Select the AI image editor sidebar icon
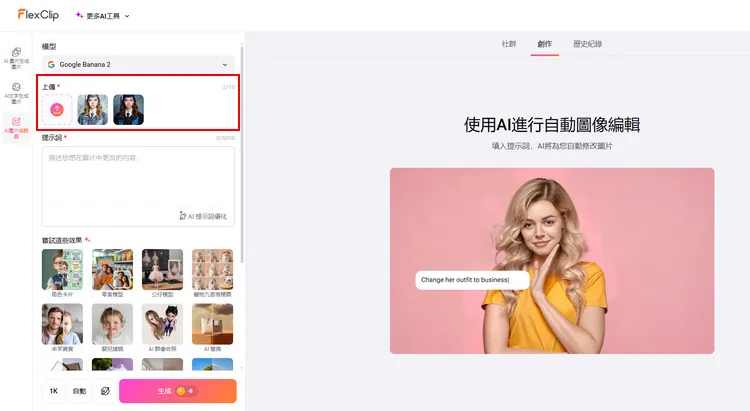 [x=16, y=126]
